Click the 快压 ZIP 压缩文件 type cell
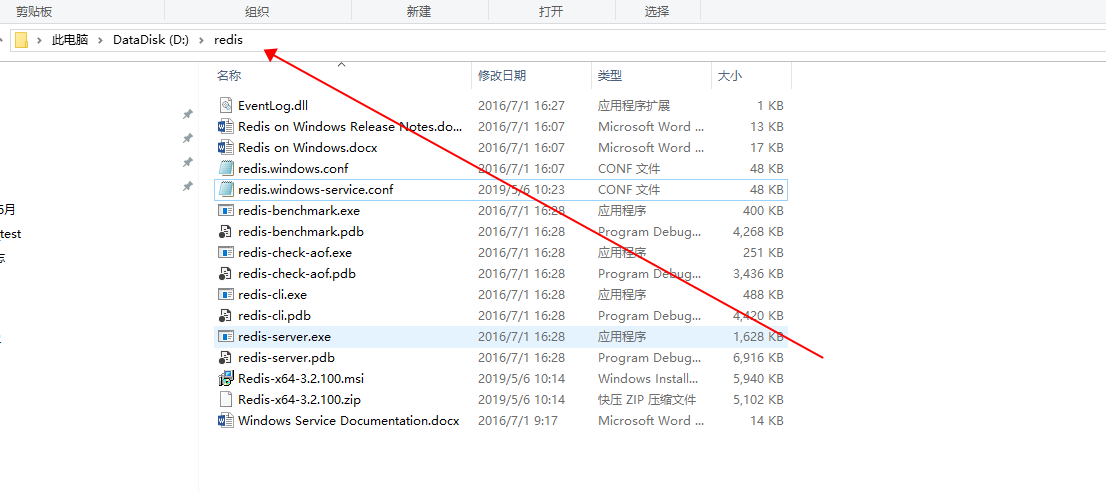This screenshot has width=1106, height=493. pos(647,399)
